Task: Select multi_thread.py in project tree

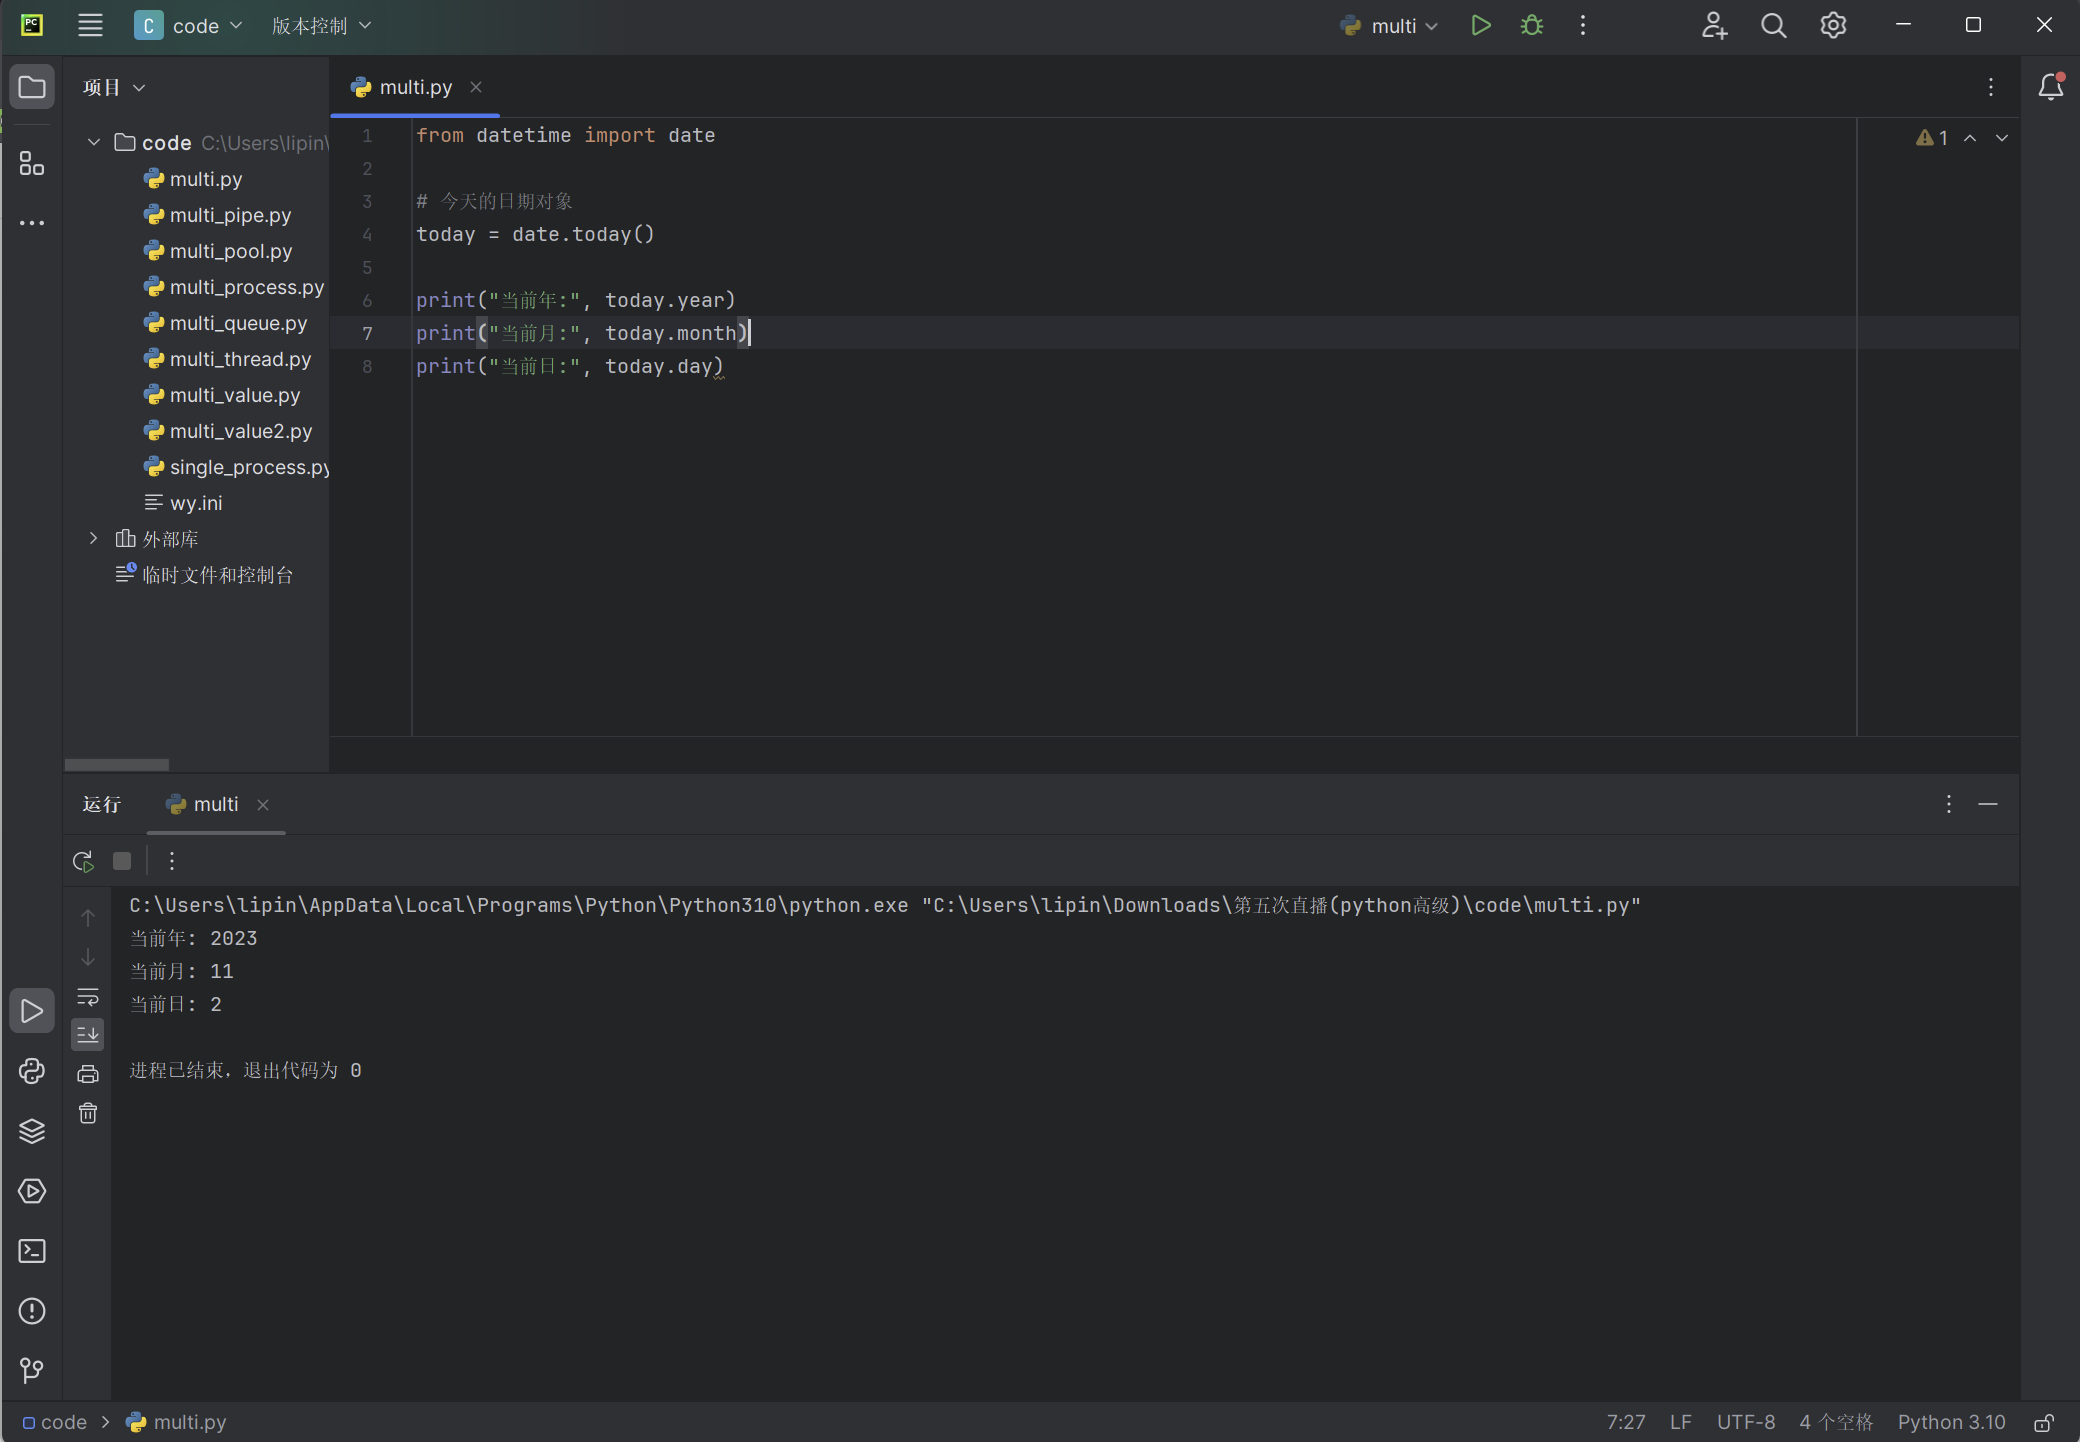Action: [x=240, y=359]
